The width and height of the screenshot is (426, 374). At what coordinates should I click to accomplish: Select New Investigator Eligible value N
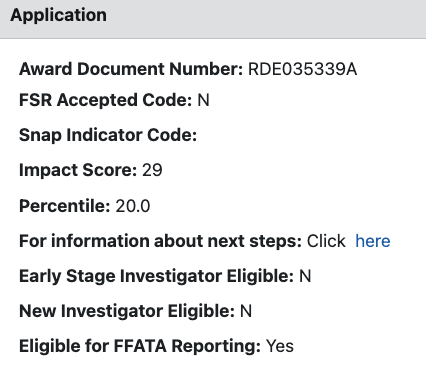click(x=246, y=311)
